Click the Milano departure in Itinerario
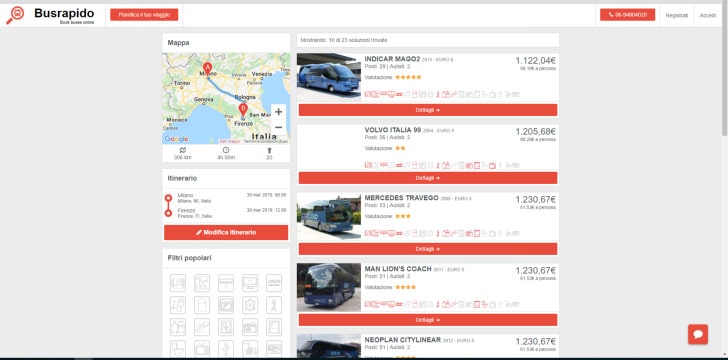This screenshot has height=360, width=728. tap(194, 198)
